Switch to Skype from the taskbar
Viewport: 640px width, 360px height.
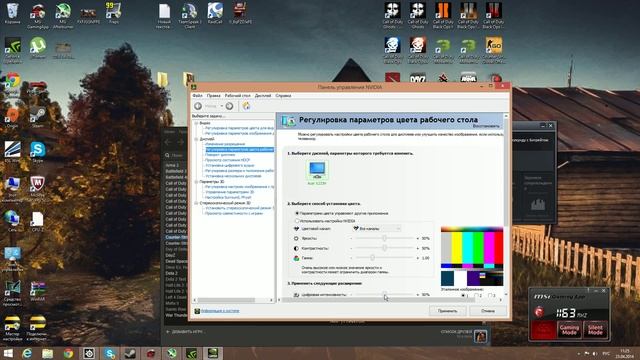[109, 353]
